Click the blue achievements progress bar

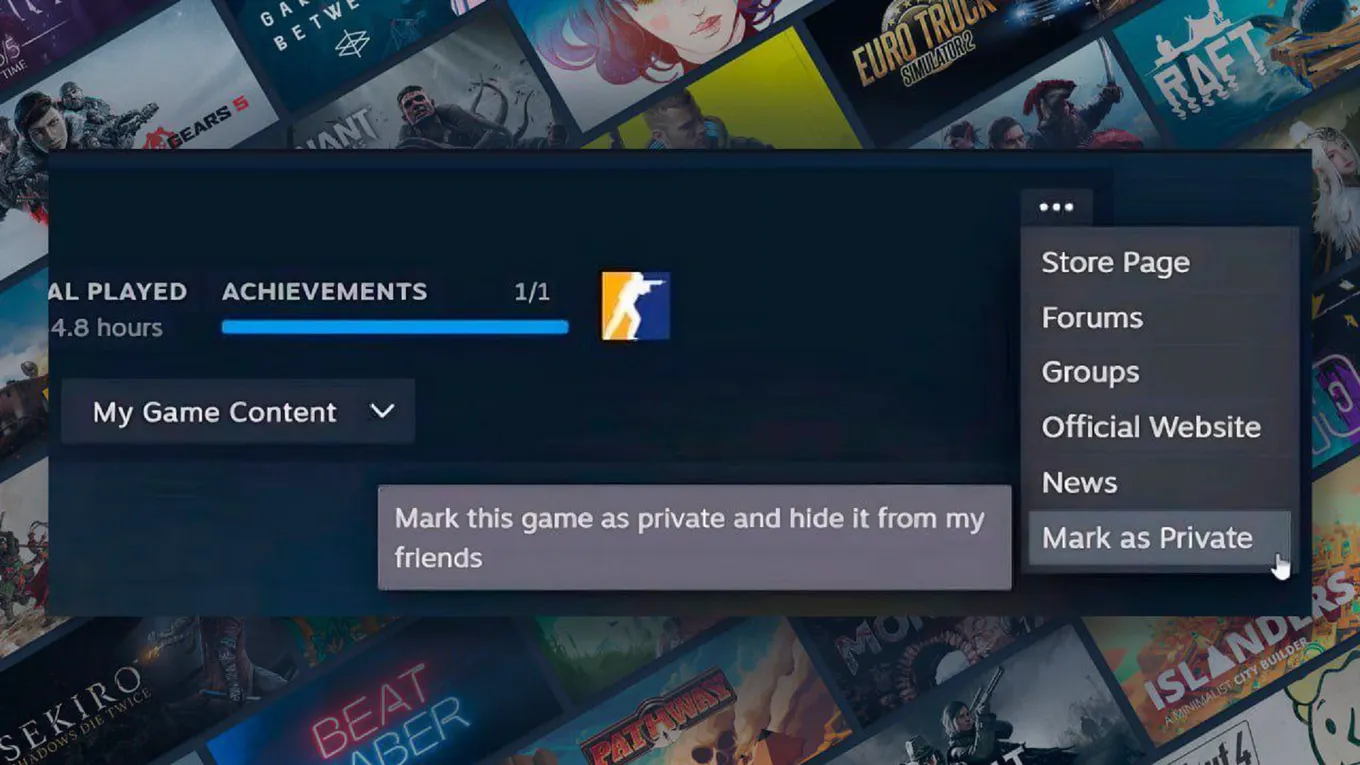395,327
